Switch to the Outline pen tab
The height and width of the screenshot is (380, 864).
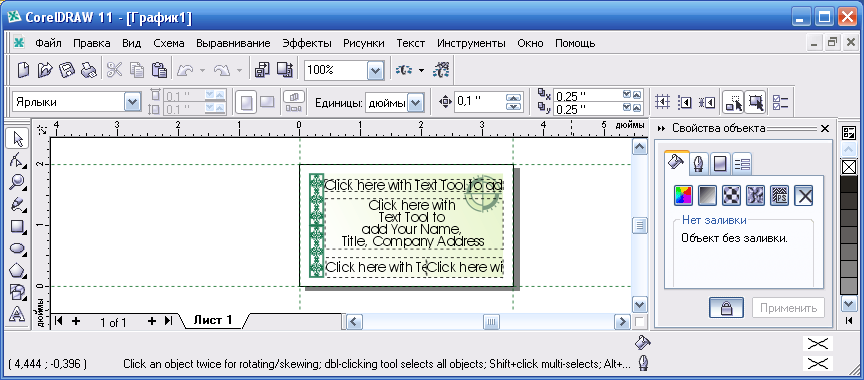pos(699,164)
